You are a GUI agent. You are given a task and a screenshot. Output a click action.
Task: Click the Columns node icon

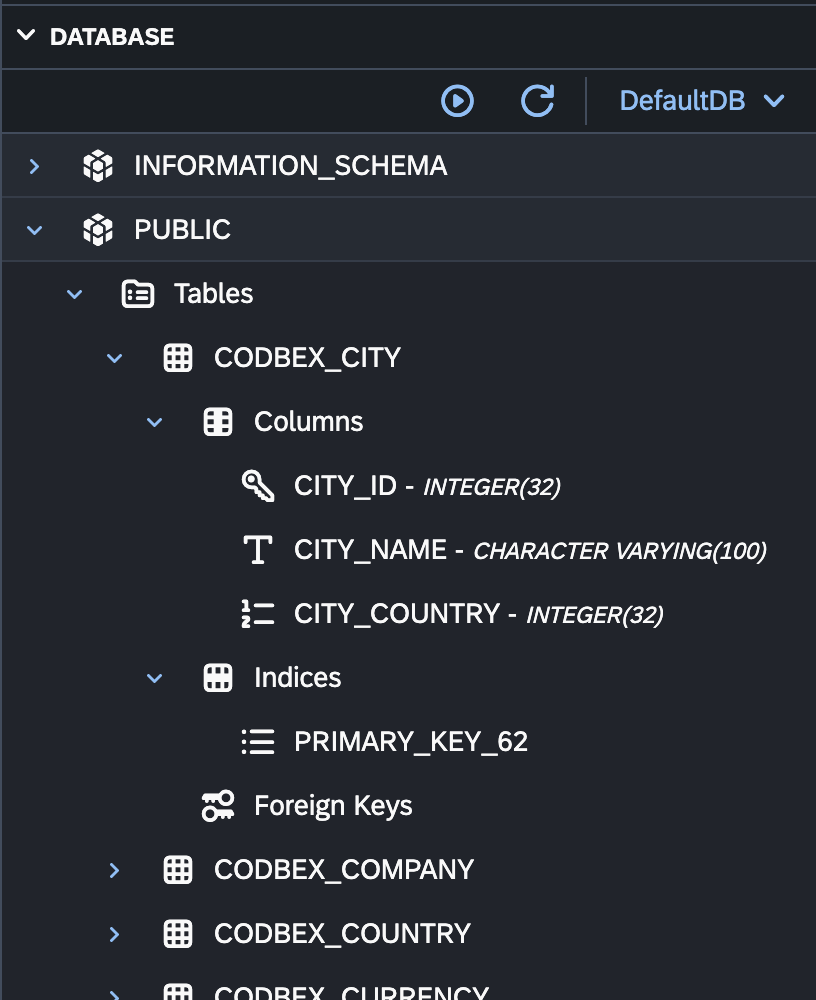(x=218, y=422)
